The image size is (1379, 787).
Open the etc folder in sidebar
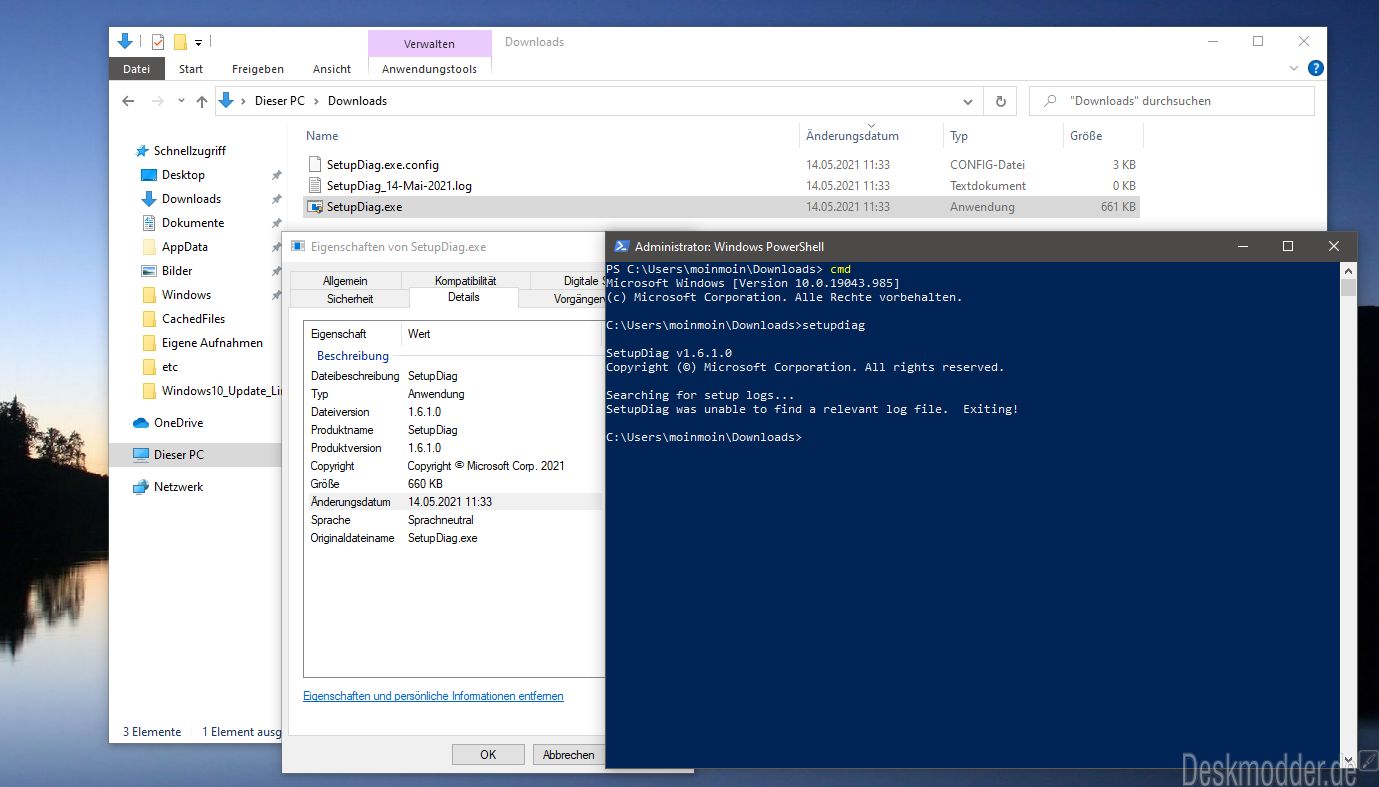[170, 367]
